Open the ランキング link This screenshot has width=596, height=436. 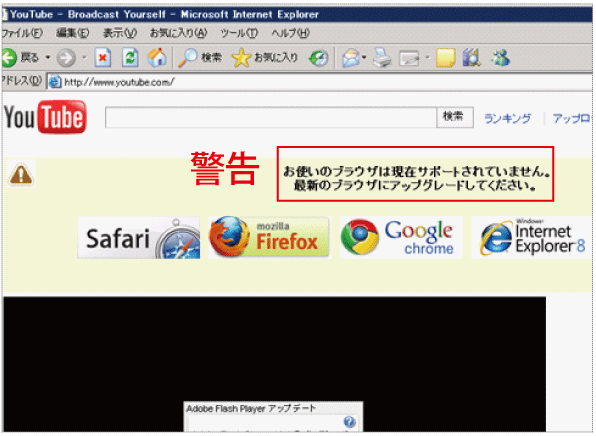tap(507, 119)
